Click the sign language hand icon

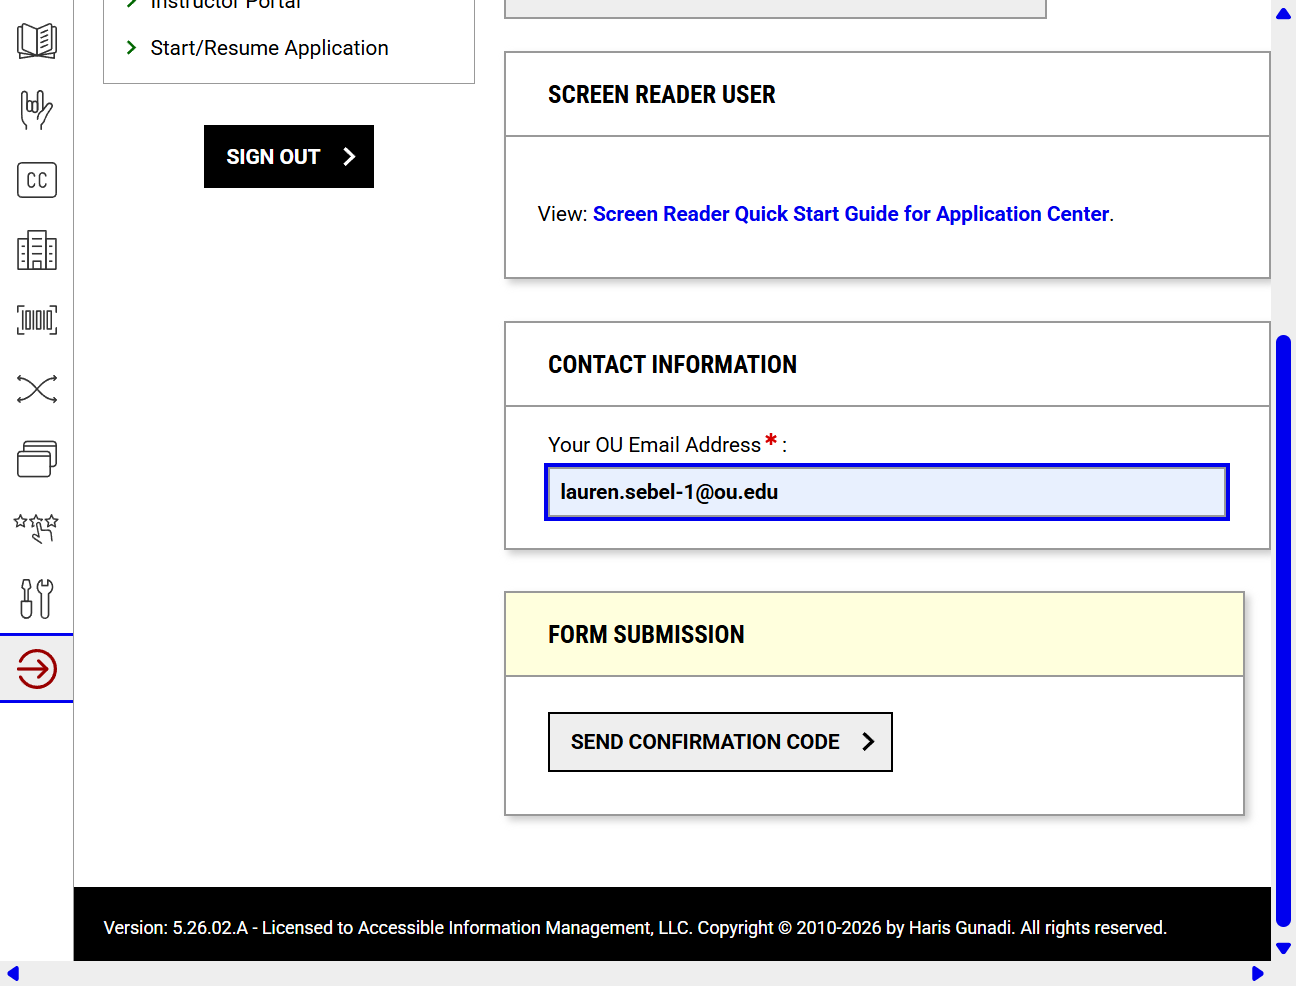37,110
